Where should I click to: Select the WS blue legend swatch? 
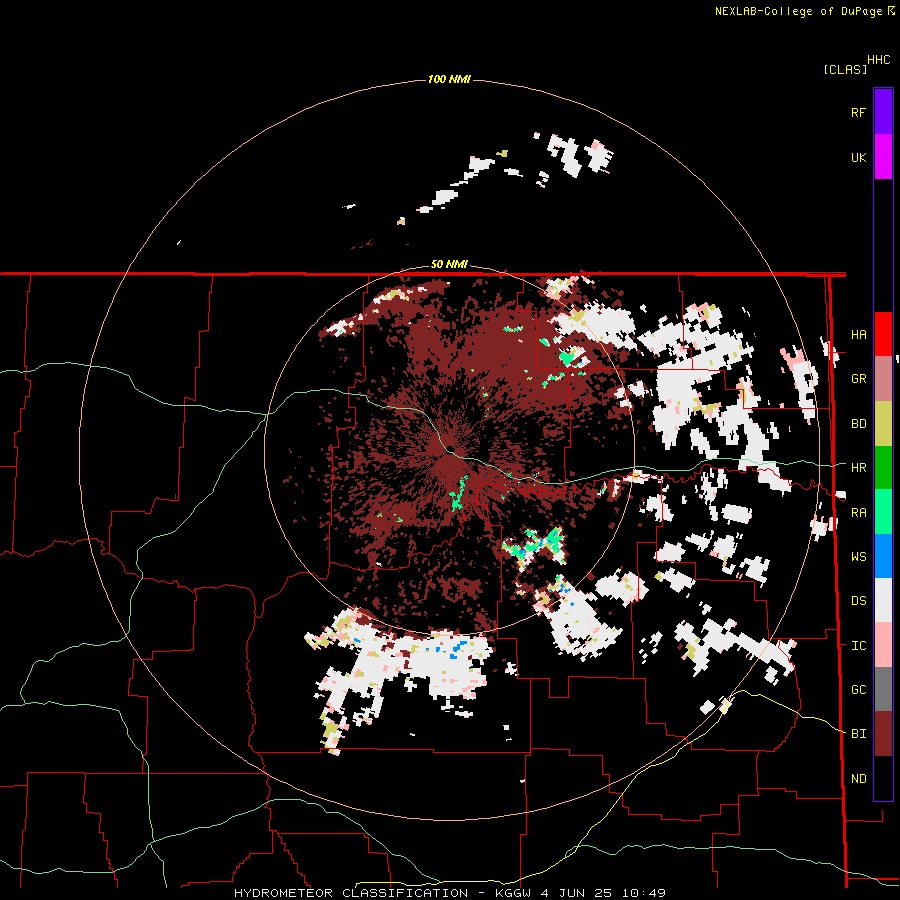click(x=883, y=556)
